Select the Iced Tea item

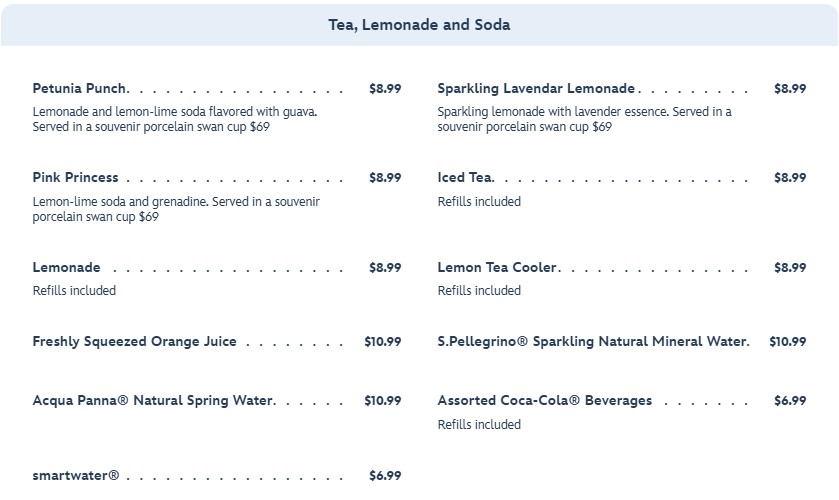(465, 177)
